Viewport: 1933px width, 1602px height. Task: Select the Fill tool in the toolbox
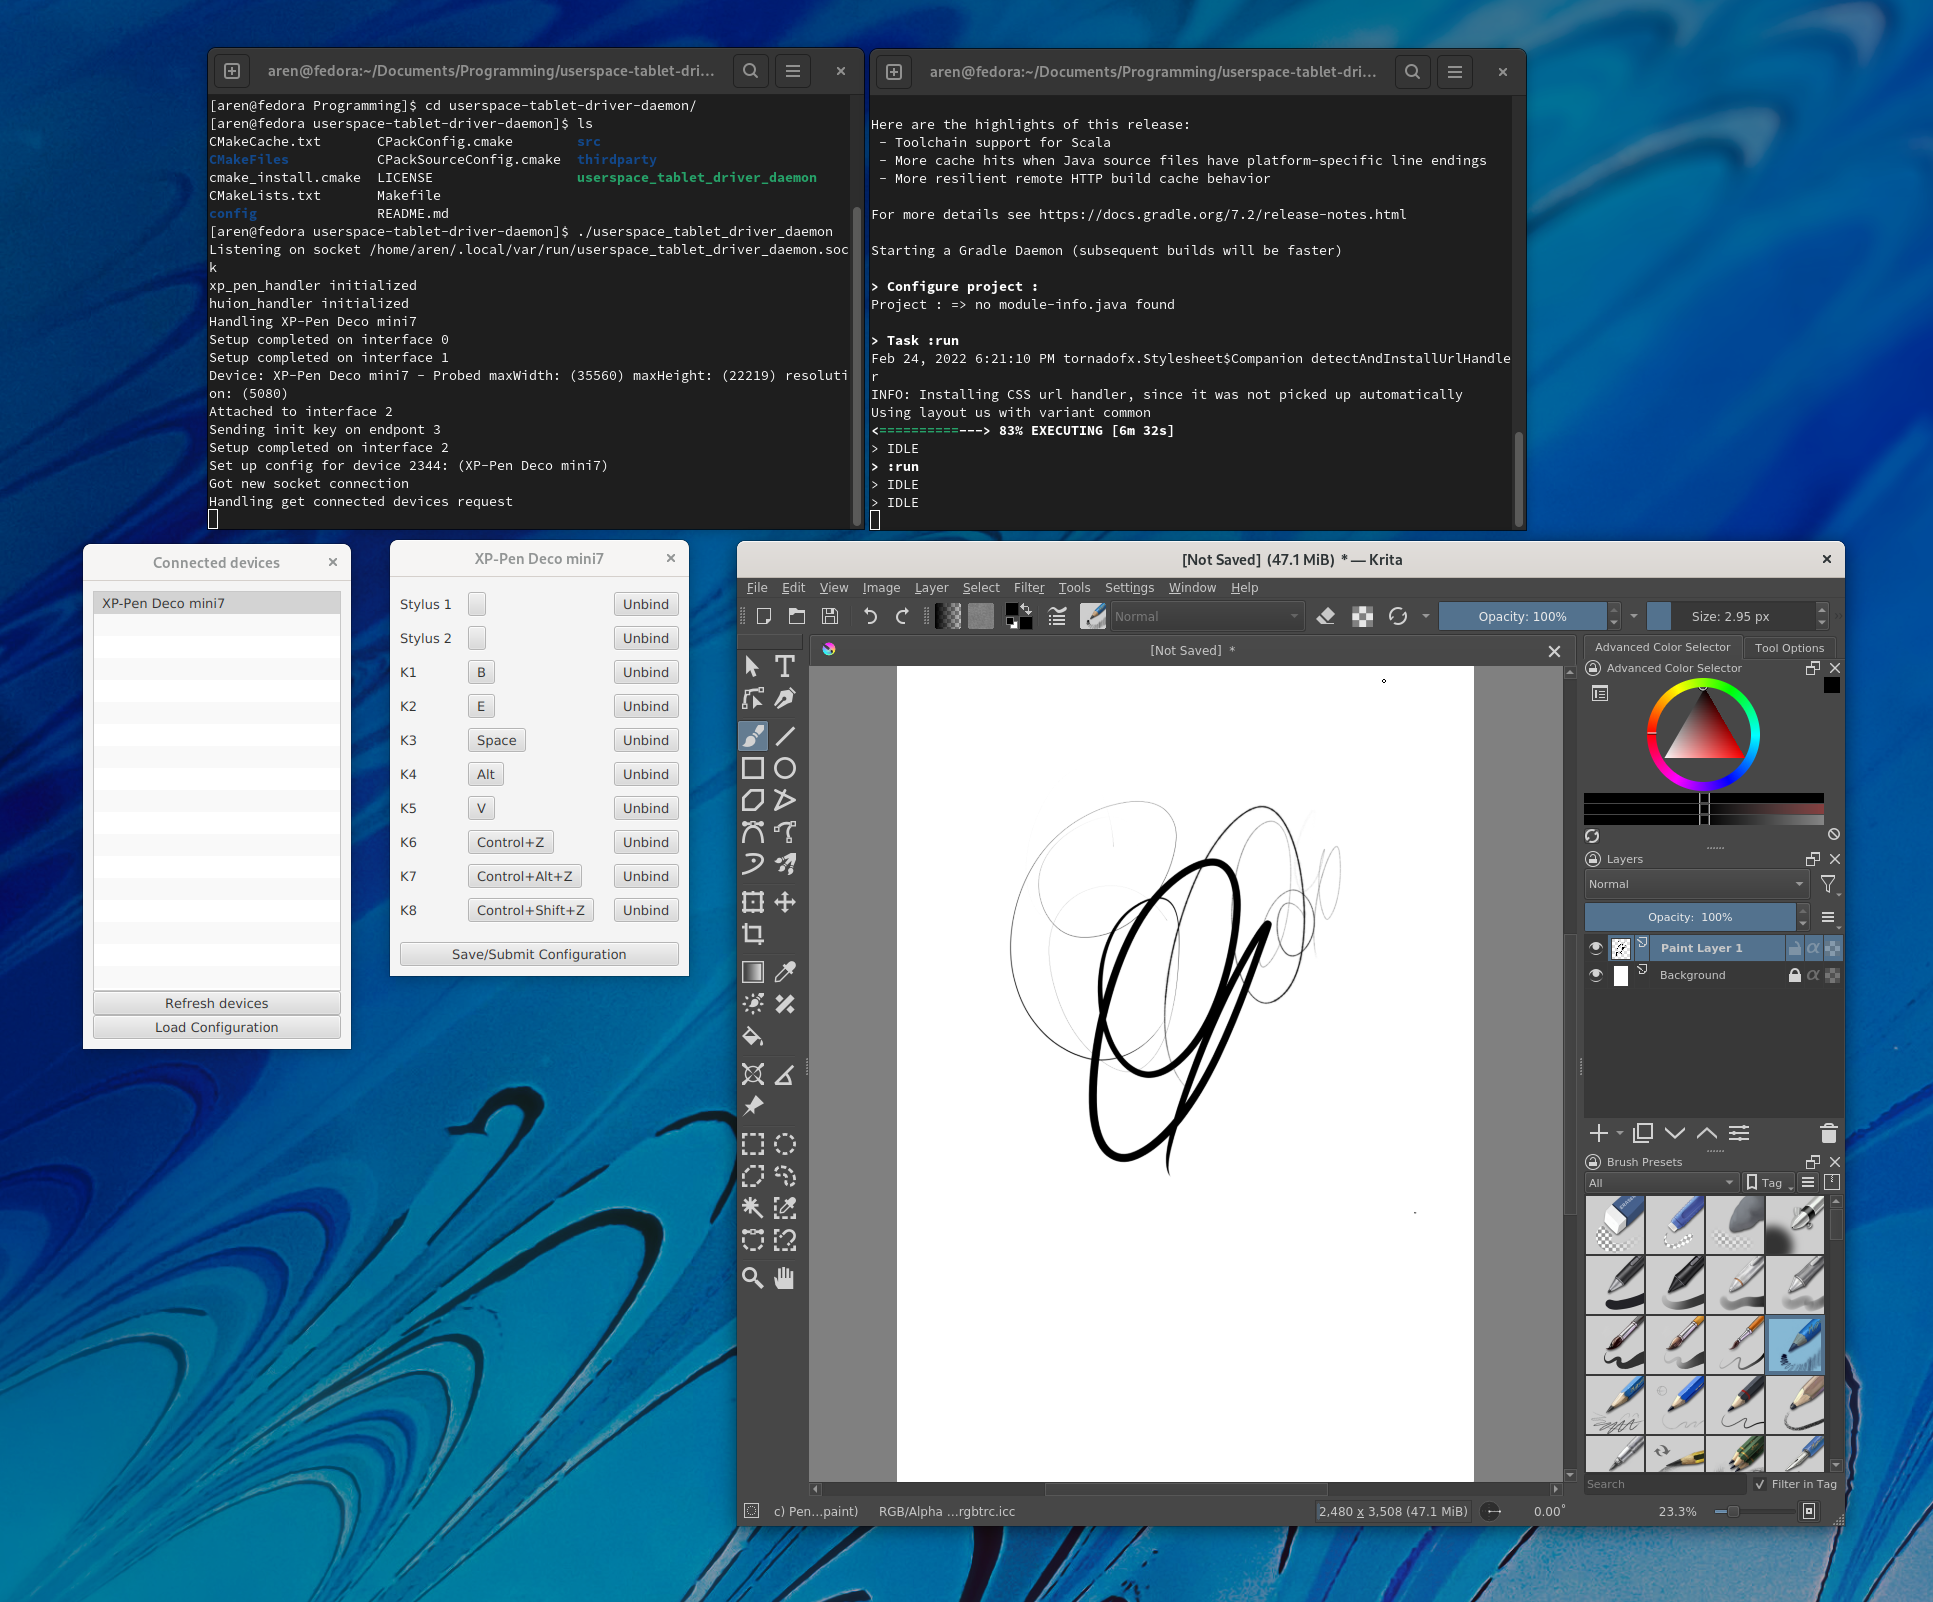752,1037
